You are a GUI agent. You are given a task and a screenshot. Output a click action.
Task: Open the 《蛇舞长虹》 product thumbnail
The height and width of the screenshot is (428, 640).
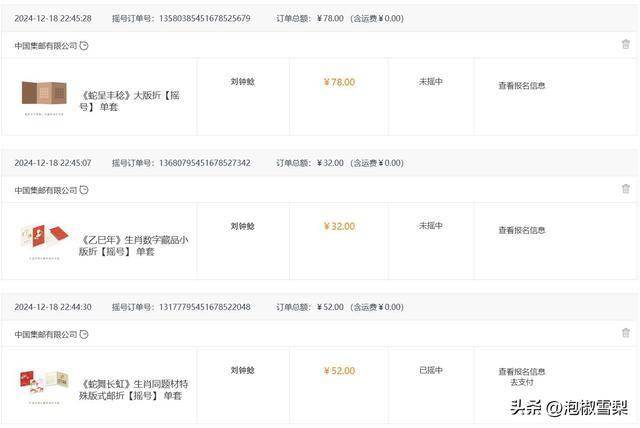pyautogui.click(x=44, y=386)
